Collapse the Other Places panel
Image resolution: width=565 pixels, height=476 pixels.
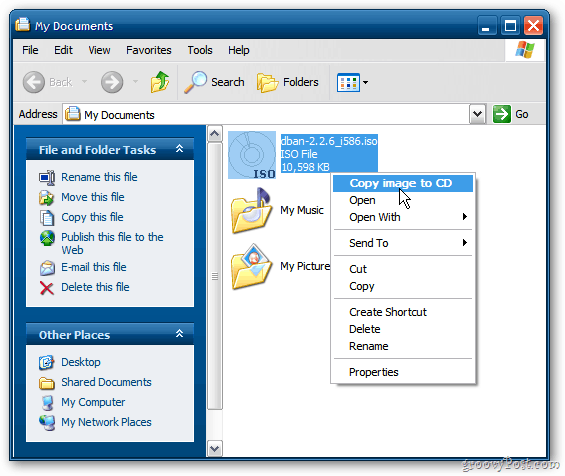click(x=179, y=334)
